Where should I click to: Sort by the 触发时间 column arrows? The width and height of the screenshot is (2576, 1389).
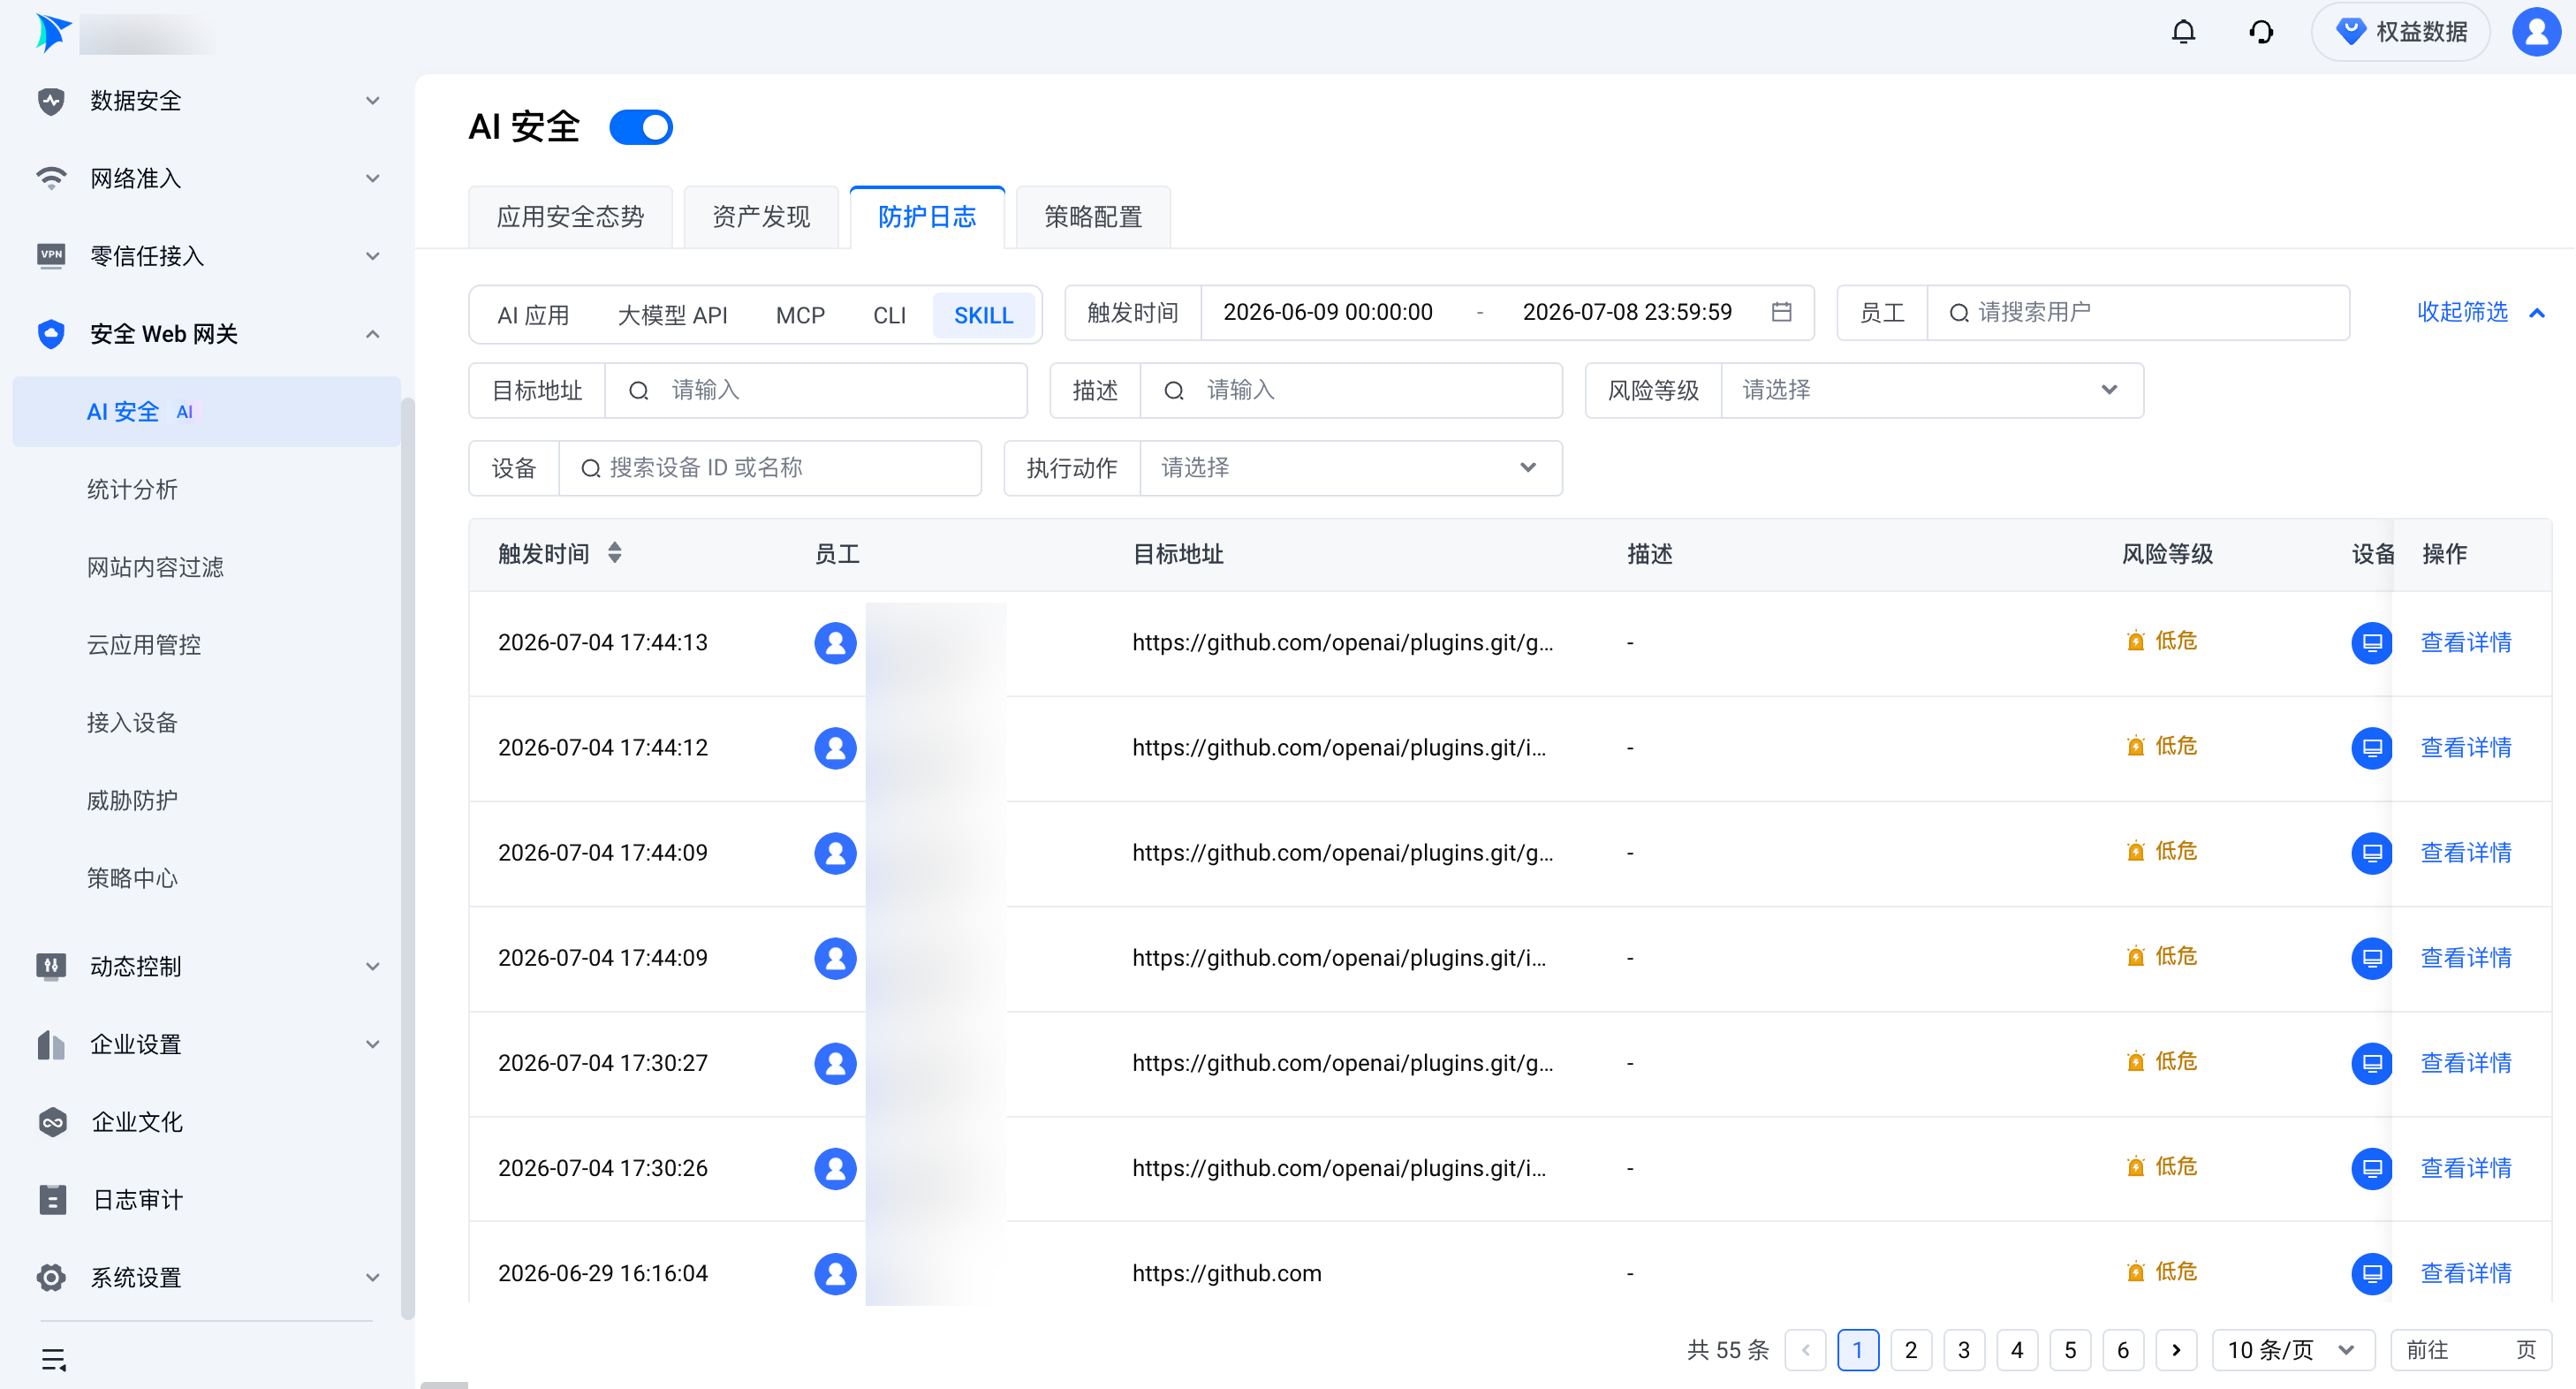pos(615,553)
